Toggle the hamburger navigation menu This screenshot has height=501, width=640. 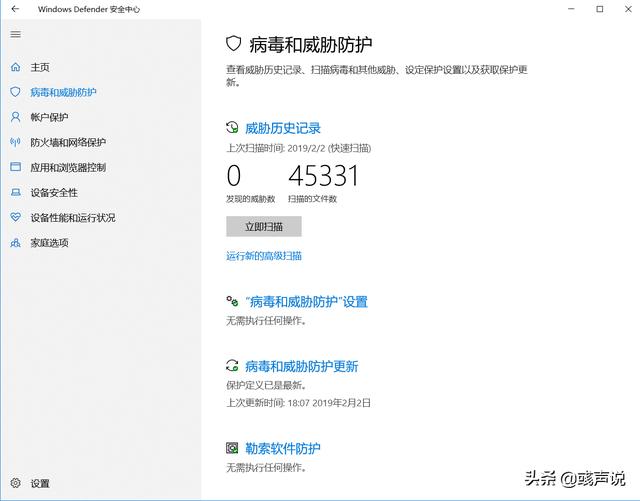[16, 34]
